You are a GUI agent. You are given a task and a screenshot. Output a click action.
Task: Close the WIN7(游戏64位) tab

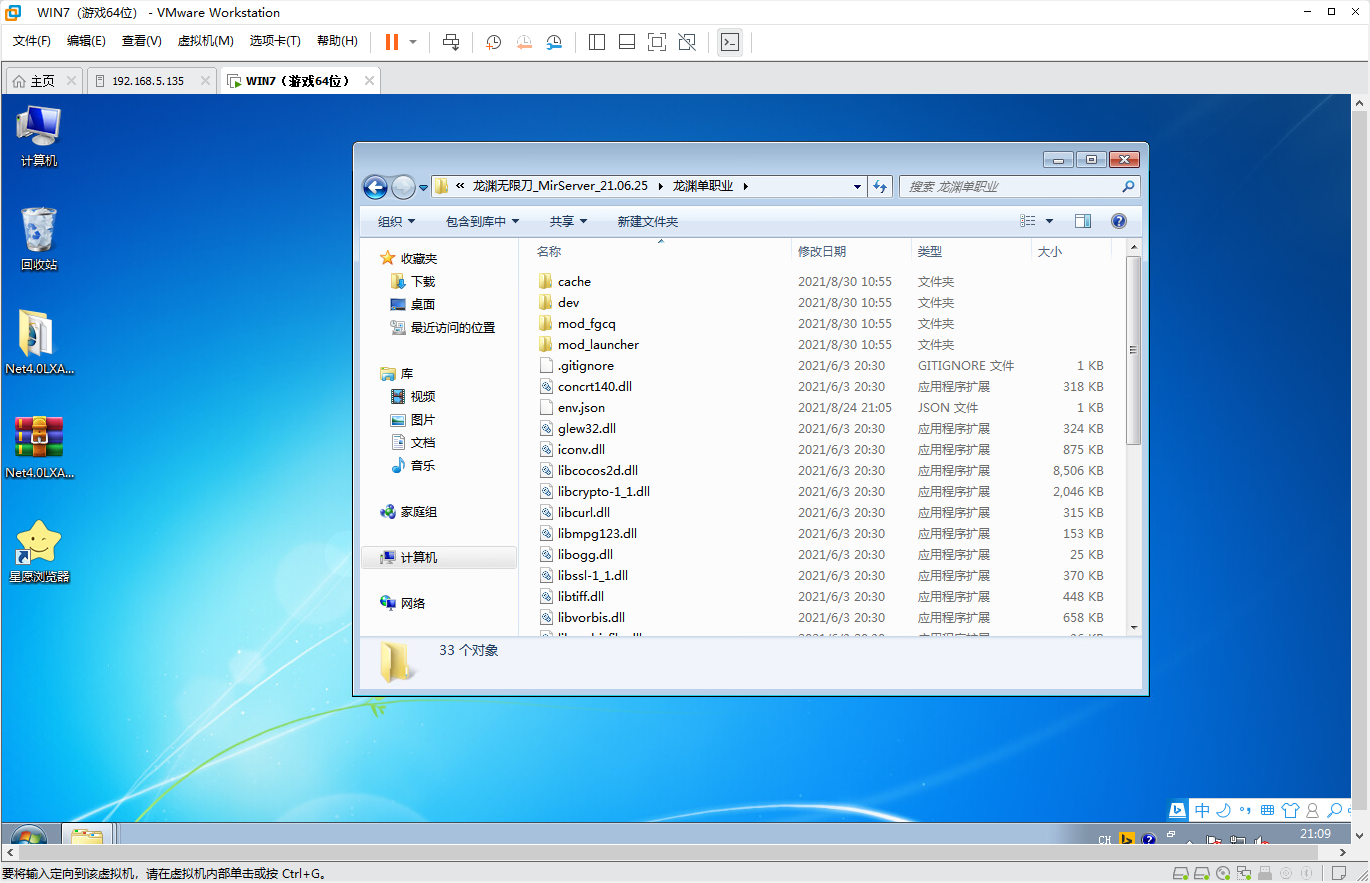(x=369, y=81)
